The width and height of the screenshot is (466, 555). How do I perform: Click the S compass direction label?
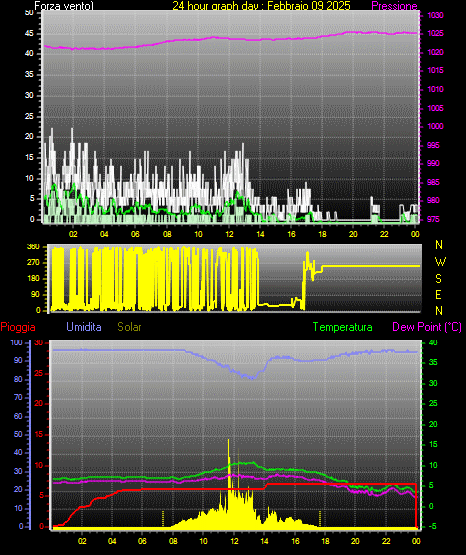point(438,279)
